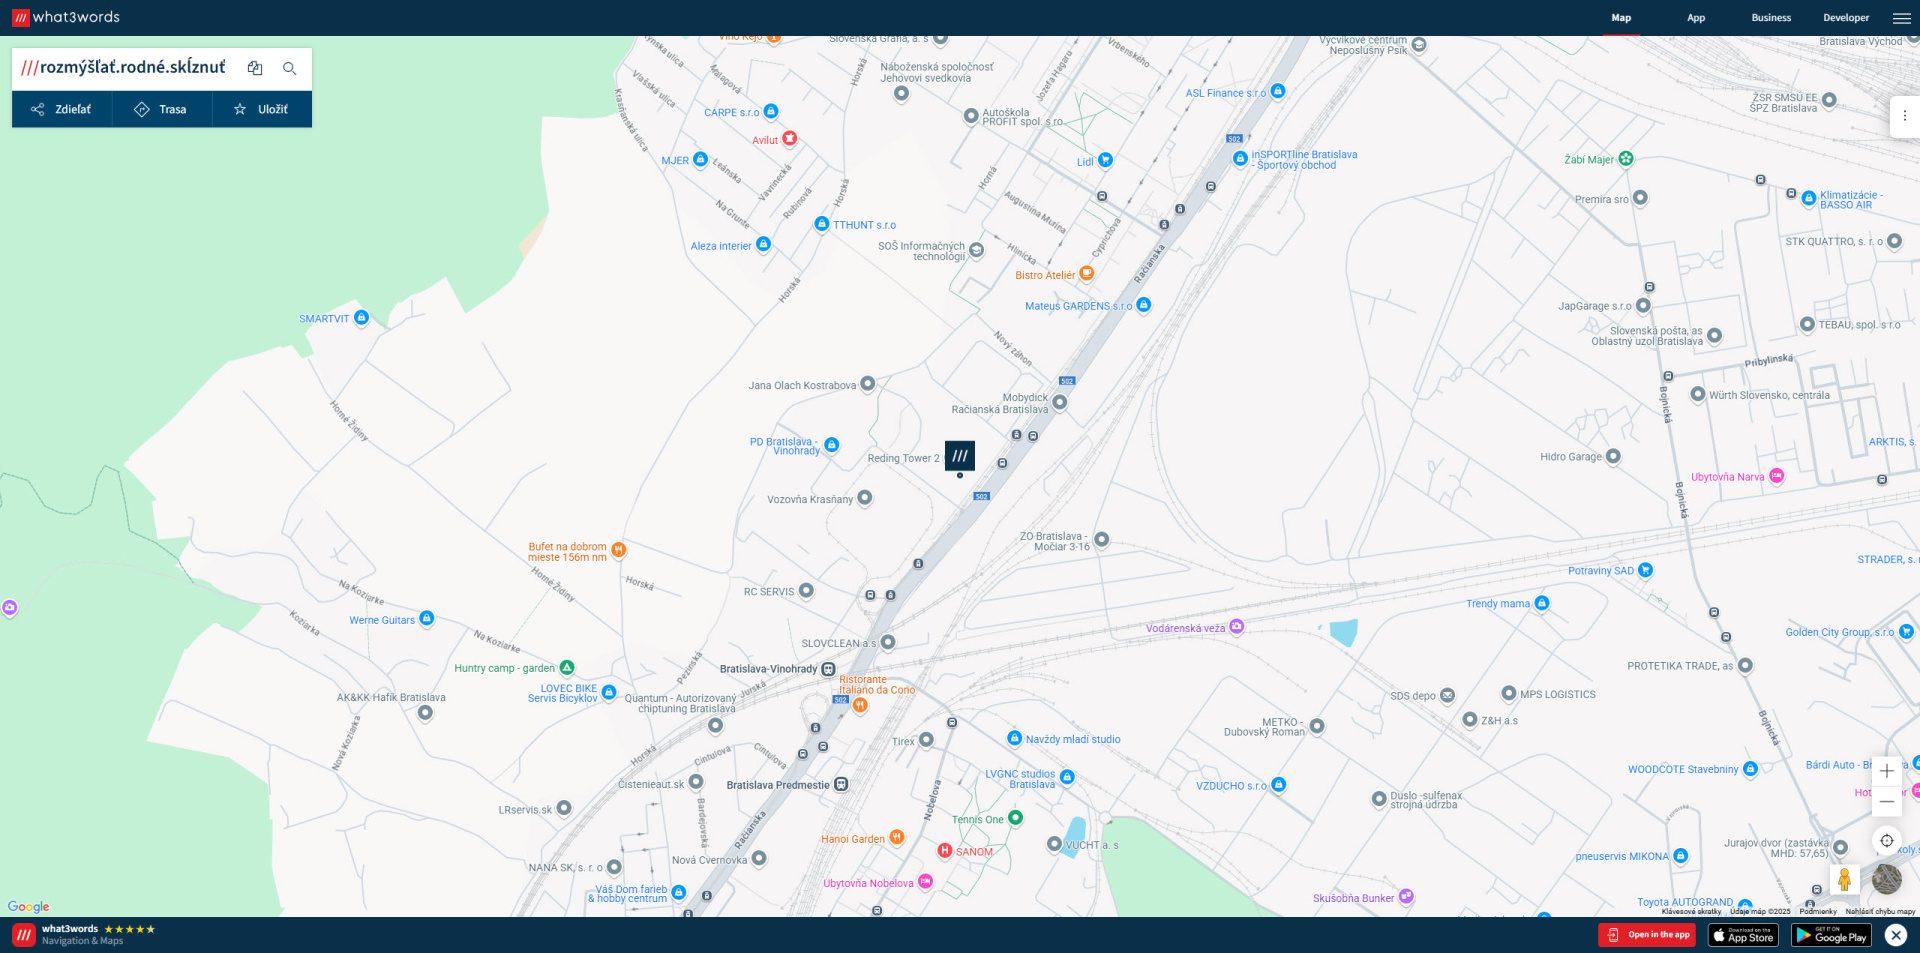
Task: Dismiss the app promotion banner
Action: tap(1895, 935)
